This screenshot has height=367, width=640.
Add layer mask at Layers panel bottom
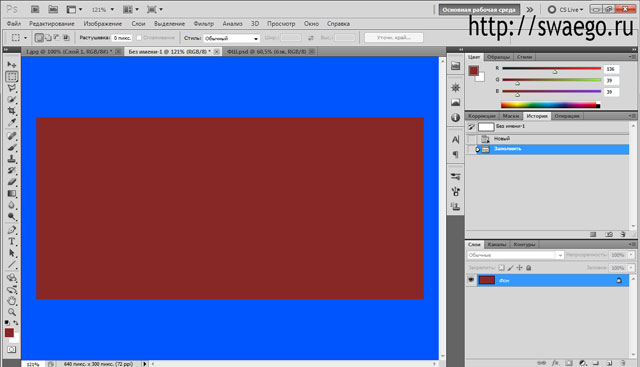click(x=569, y=363)
